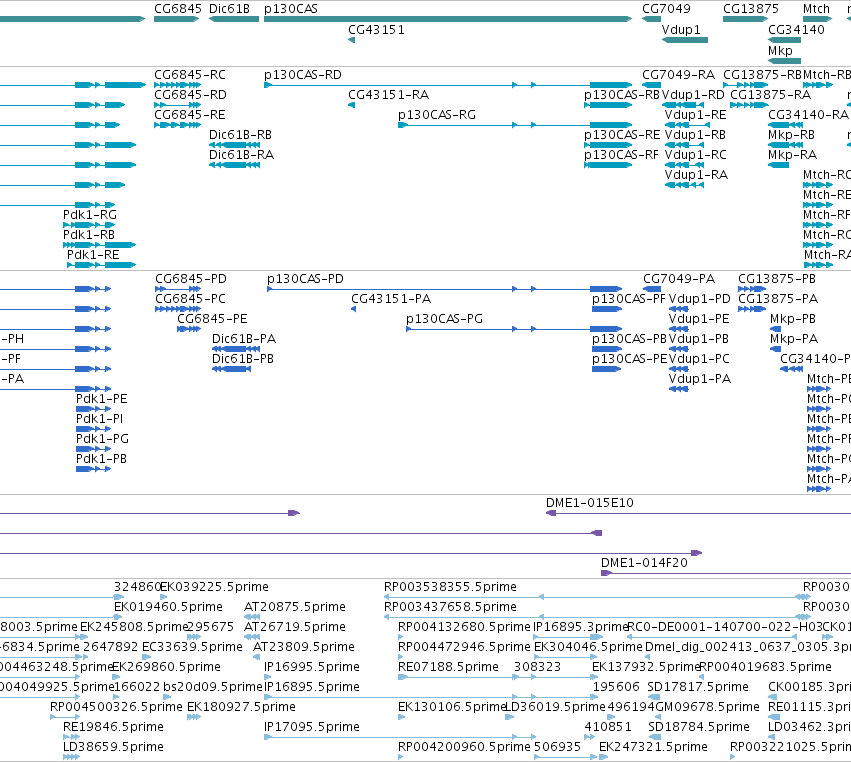Select the CG13875 gene label
This screenshot has height=762, width=851.
(751, 9)
